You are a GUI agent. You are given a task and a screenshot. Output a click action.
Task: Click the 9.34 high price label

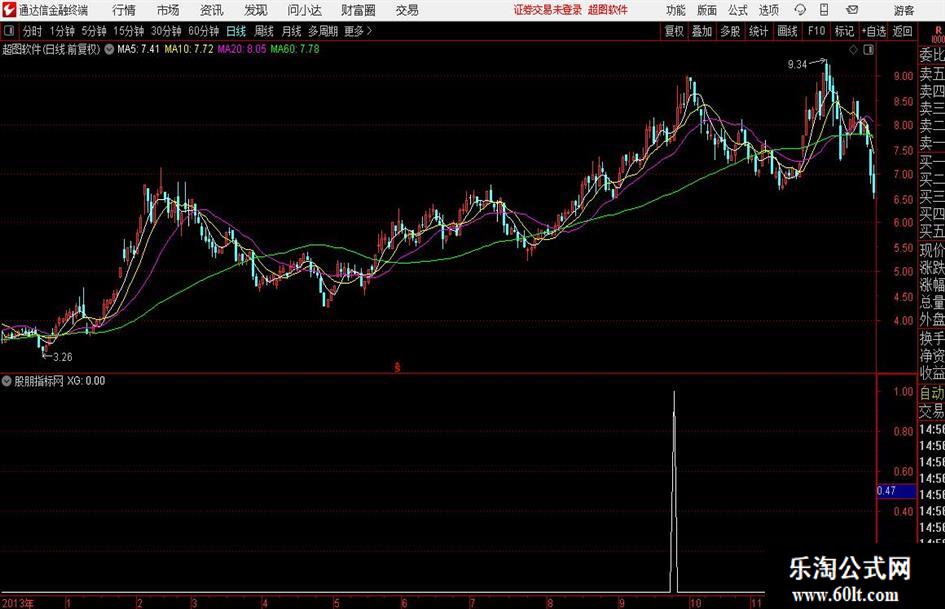[797, 65]
